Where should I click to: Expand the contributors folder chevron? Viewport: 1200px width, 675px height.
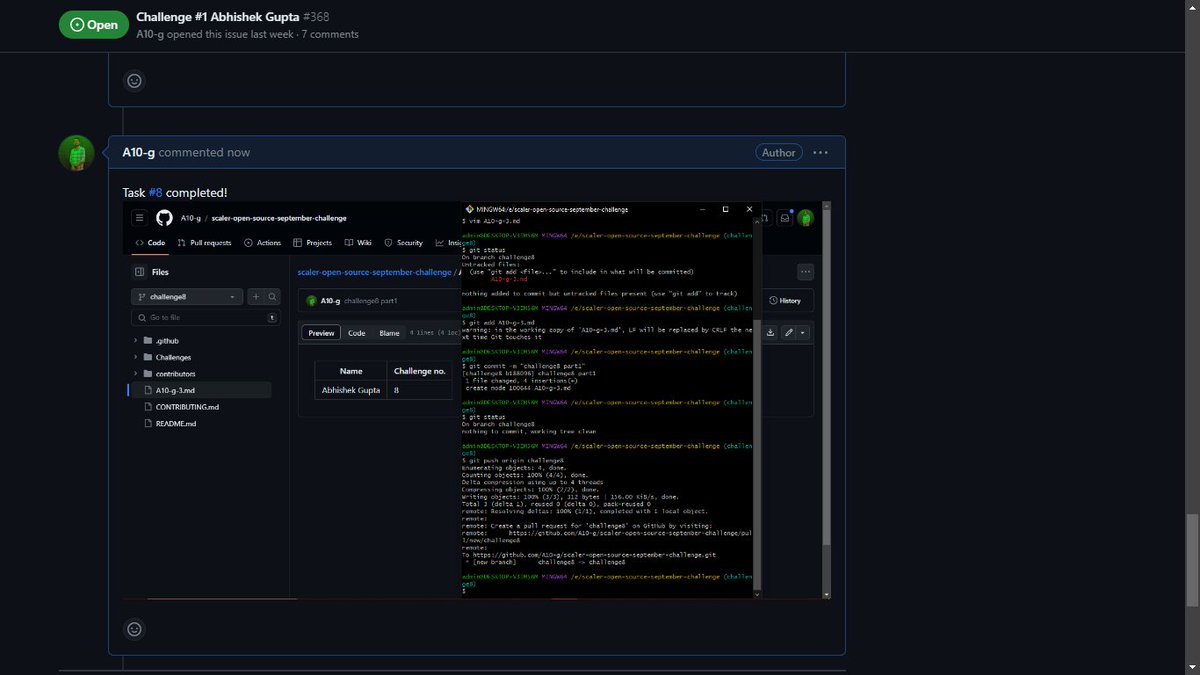point(135,373)
